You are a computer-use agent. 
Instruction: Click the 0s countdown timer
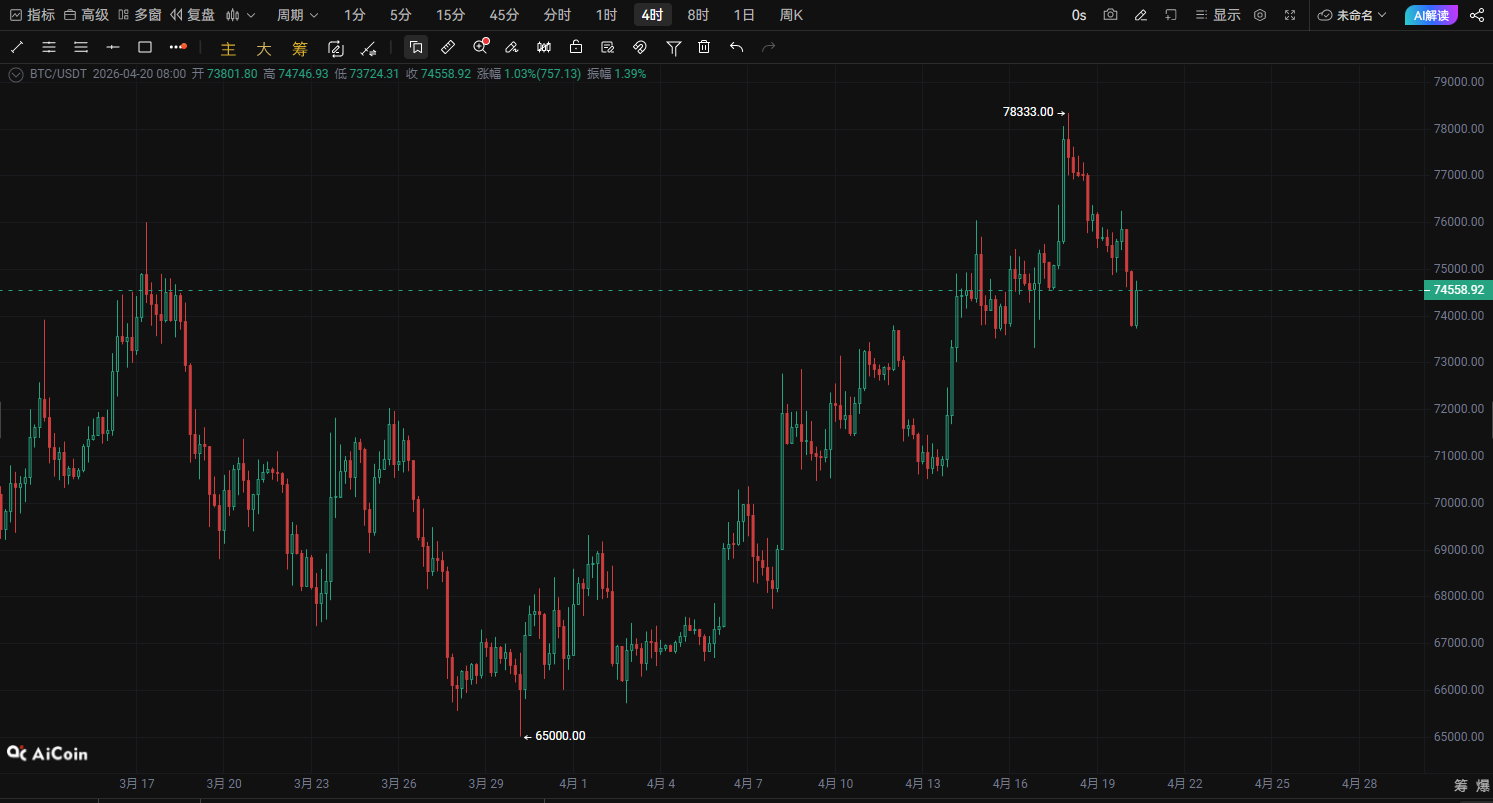pos(1079,15)
